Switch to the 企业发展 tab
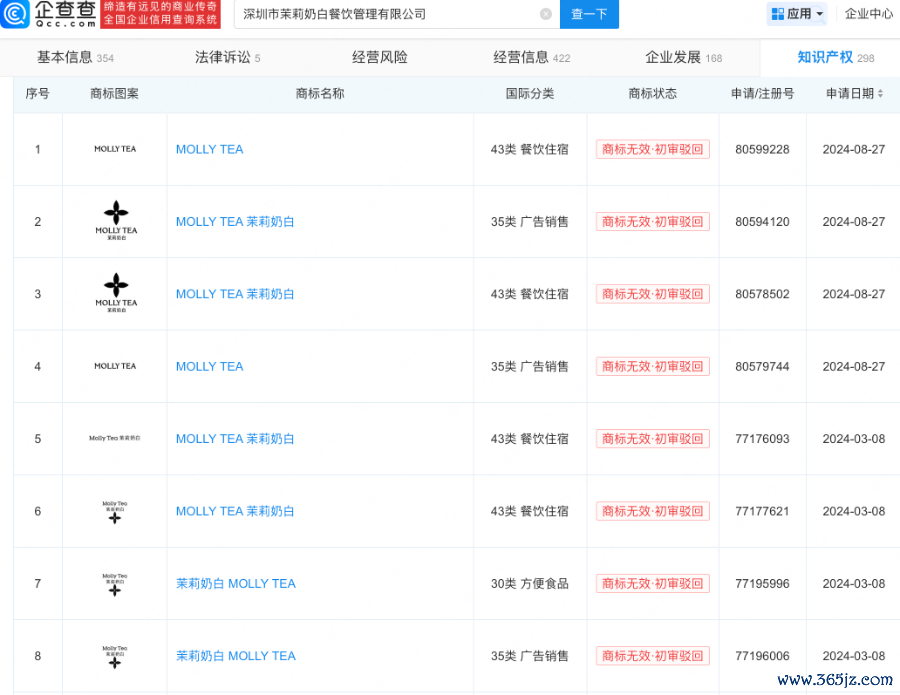Viewport: 900px width, 695px height. coord(684,57)
